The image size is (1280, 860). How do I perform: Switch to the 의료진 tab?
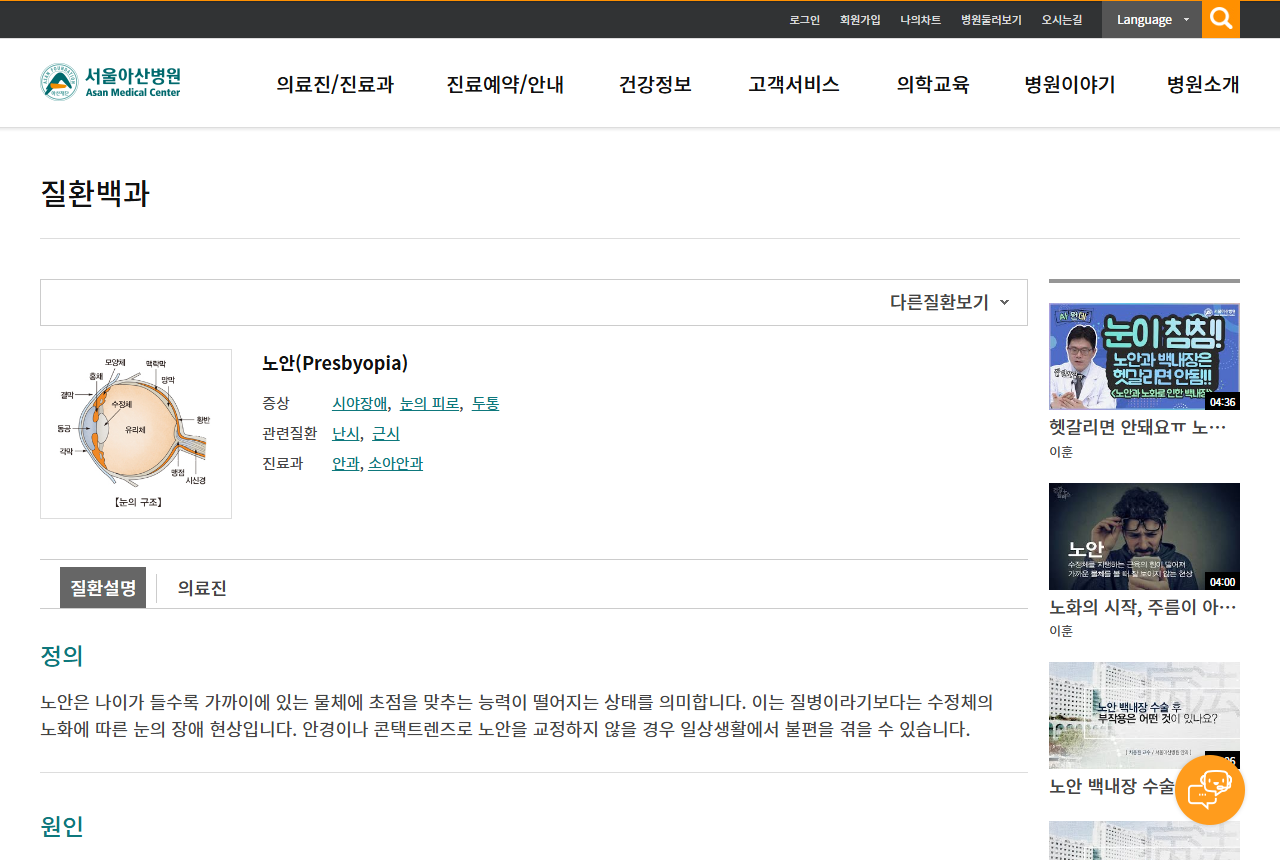point(202,588)
